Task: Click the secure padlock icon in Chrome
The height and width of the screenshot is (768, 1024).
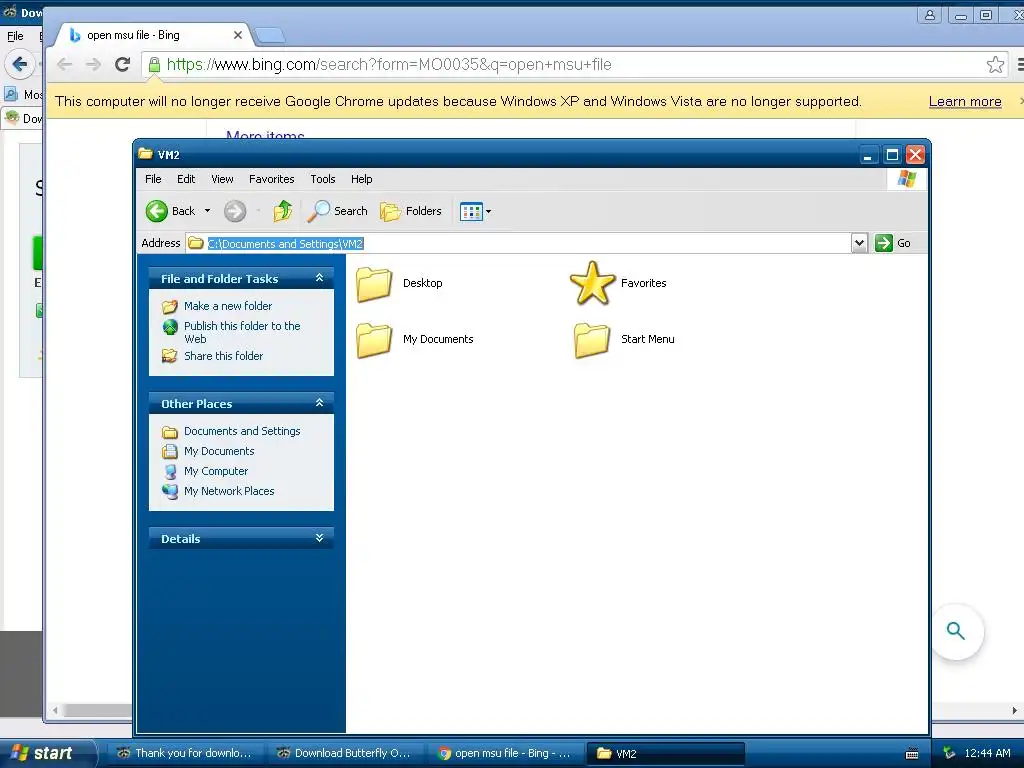Action: (x=154, y=64)
